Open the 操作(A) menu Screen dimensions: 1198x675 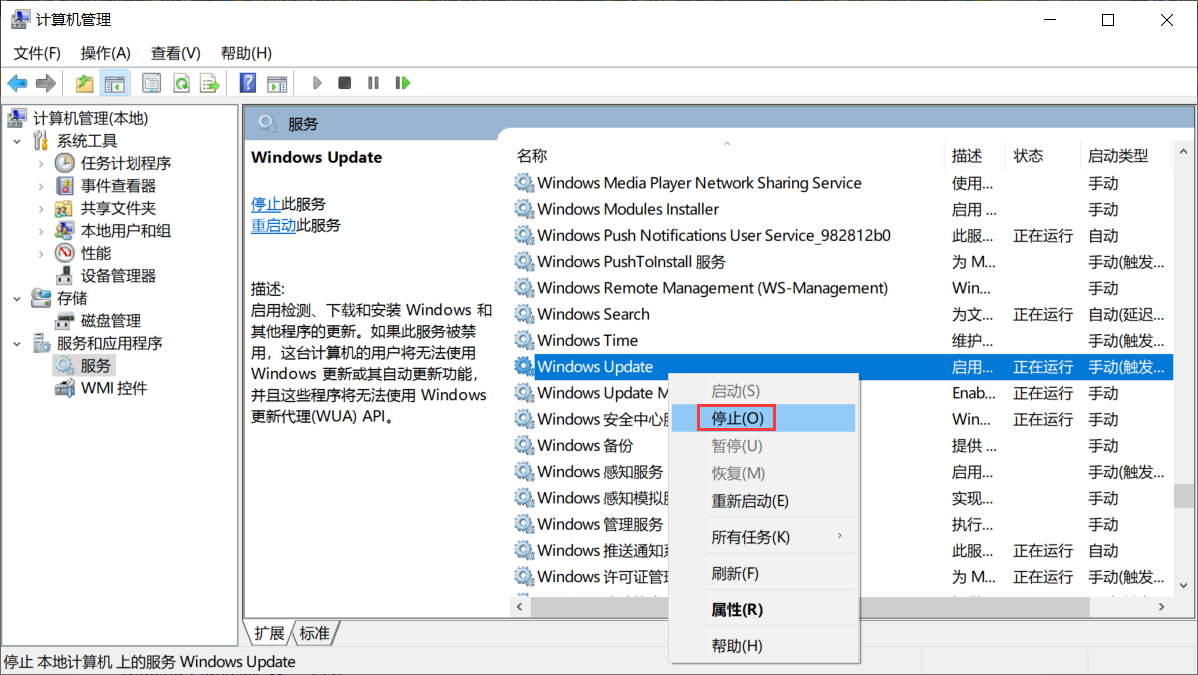[106, 53]
